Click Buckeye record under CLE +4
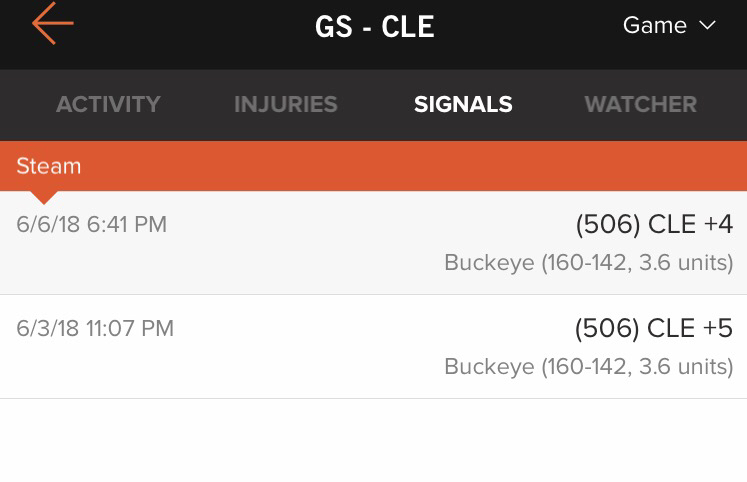The width and height of the screenshot is (747, 482). coord(588,262)
